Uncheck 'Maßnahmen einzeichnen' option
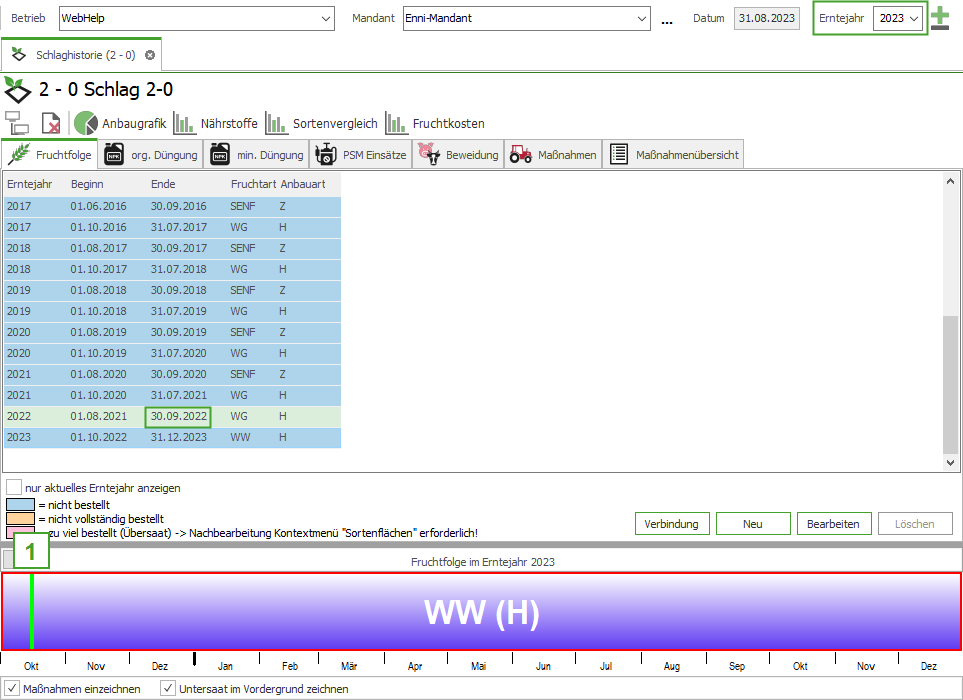Screen dimensions: 963x700 coord(12,689)
